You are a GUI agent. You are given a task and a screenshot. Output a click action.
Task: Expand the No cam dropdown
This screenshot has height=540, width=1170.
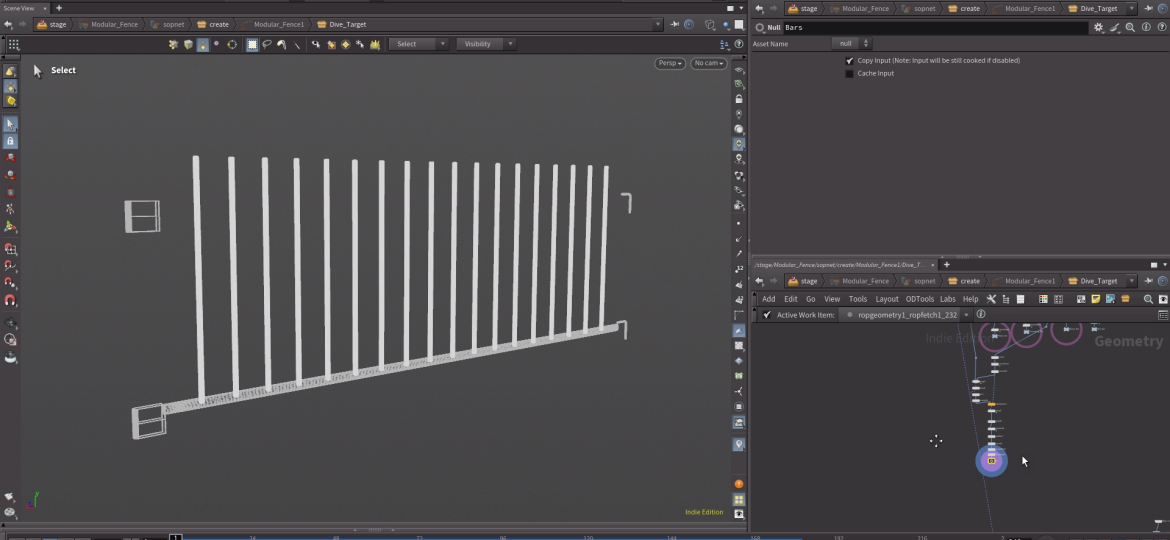pyautogui.click(x=709, y=63)
